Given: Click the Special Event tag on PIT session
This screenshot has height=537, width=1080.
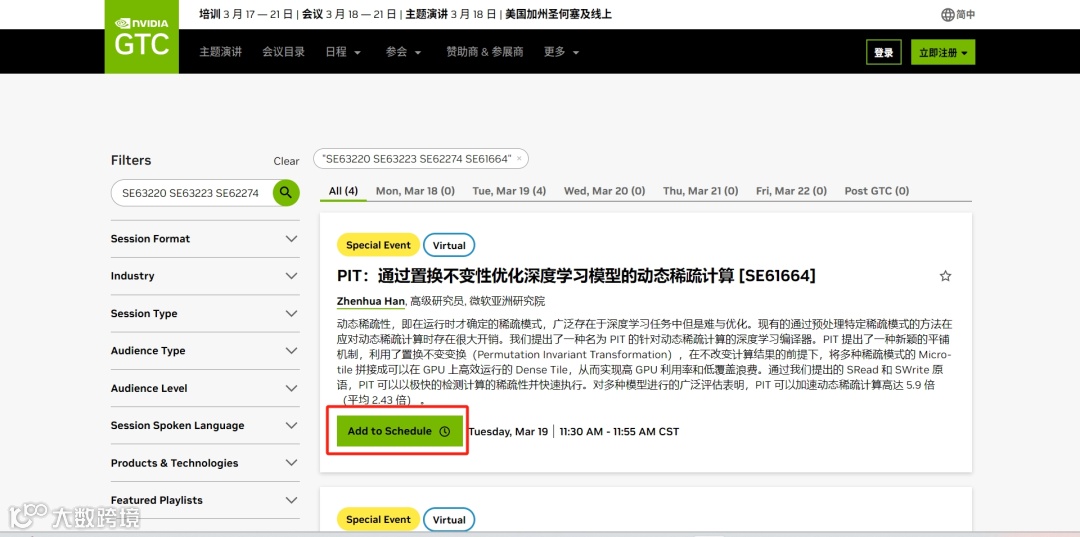Looking at the screenshot, I should click(378, 245).
